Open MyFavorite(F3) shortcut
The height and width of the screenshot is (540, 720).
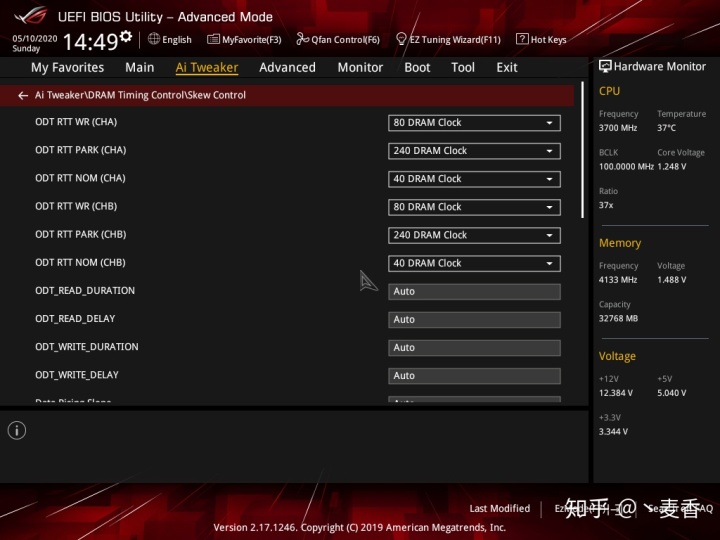pyautogui.click(x=244, y=39)
